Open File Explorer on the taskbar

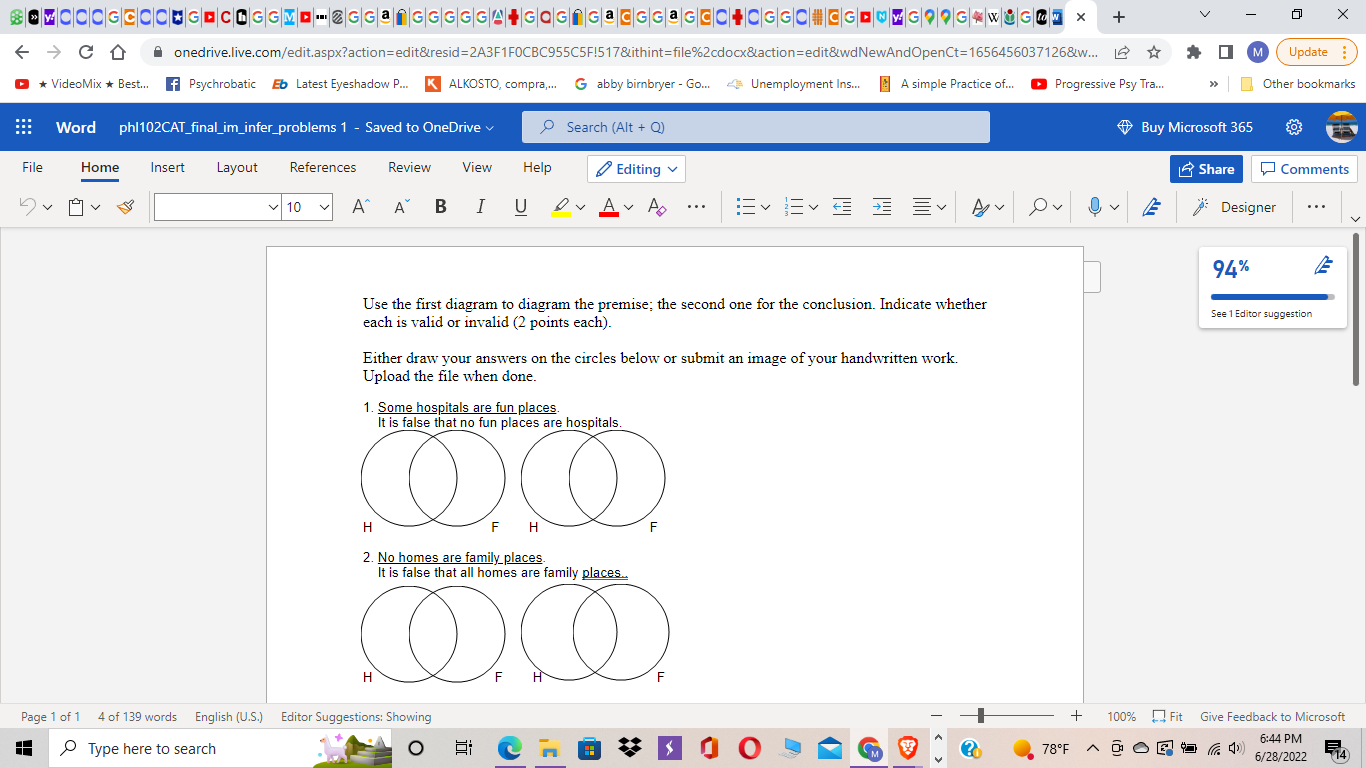click(549, 748)
